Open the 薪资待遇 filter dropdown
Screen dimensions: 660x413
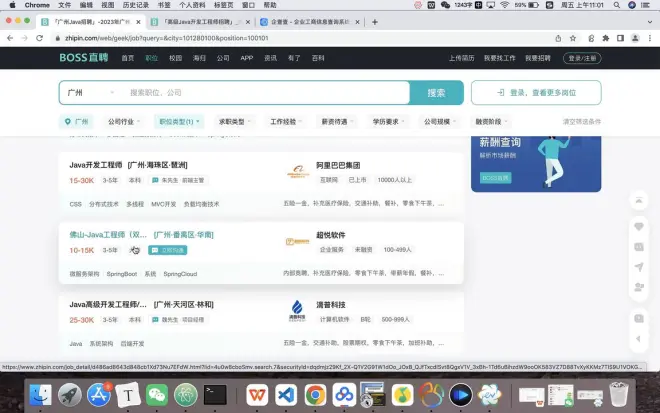338,121
